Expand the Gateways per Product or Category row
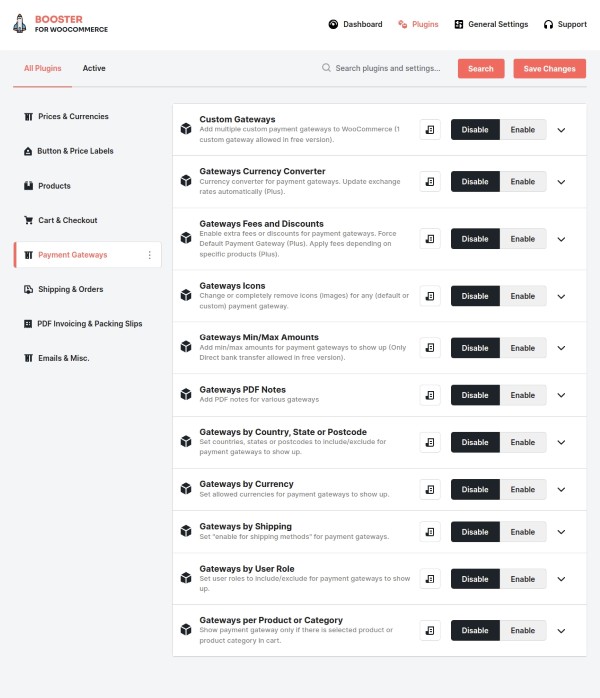Viewport: 600px width, 698px height. coord(561,631)
